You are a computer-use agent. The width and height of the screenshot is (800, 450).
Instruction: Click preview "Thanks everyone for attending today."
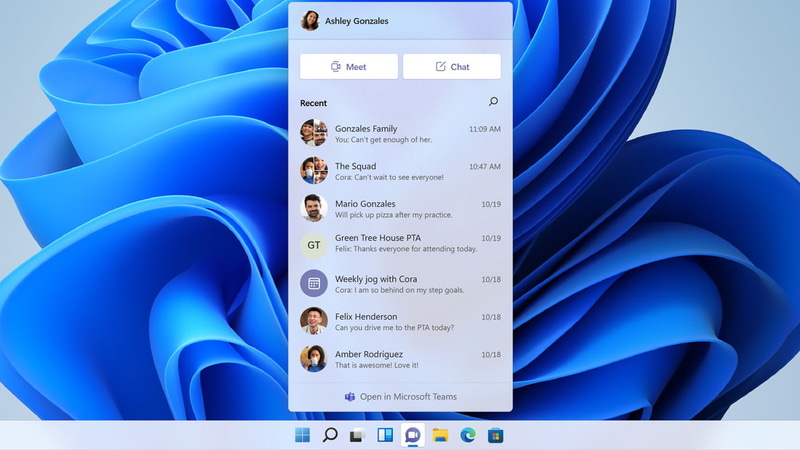tap(415, 248)
